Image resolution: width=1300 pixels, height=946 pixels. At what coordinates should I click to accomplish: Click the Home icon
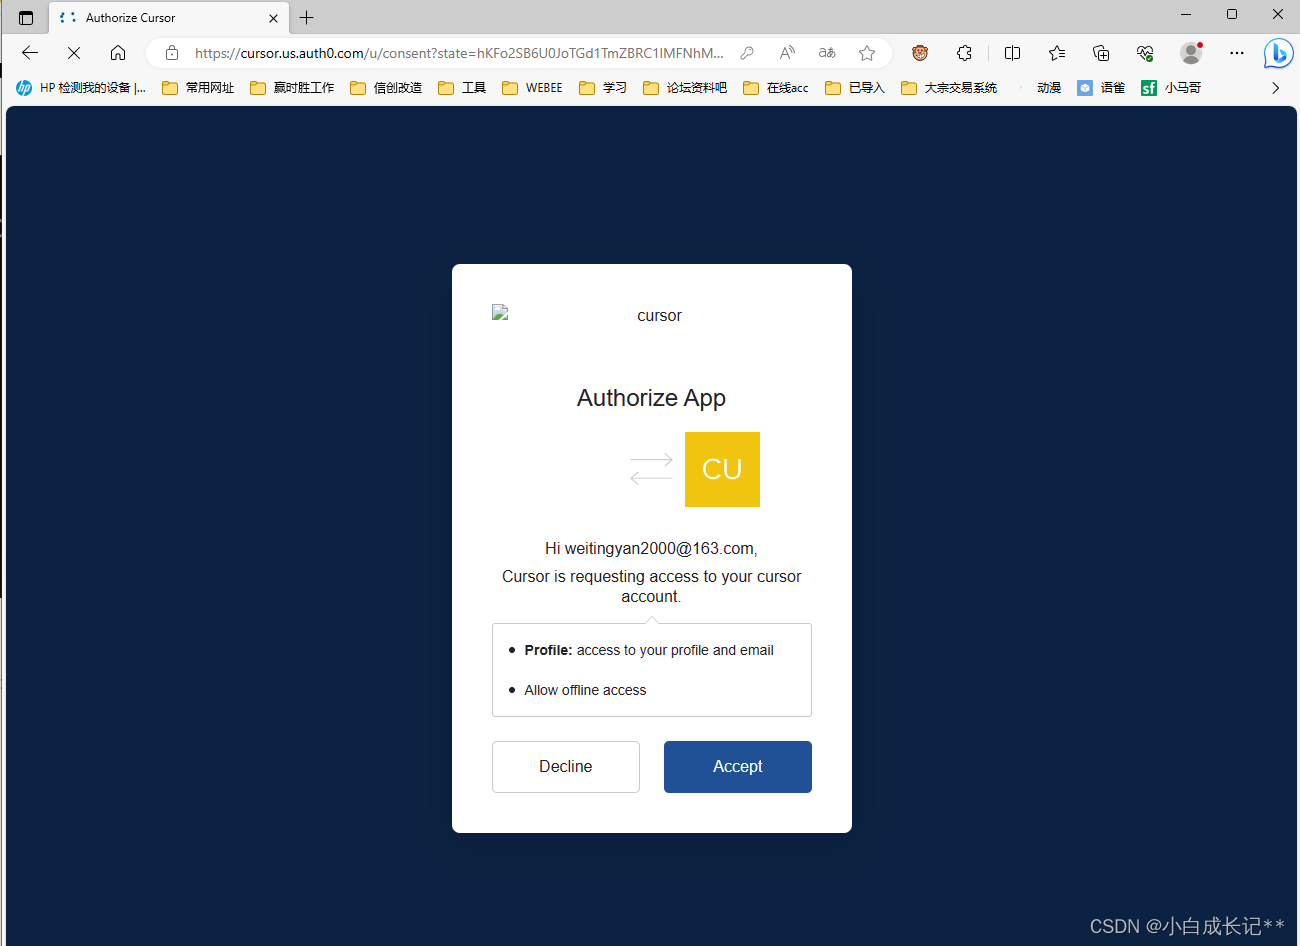[118, 53]
